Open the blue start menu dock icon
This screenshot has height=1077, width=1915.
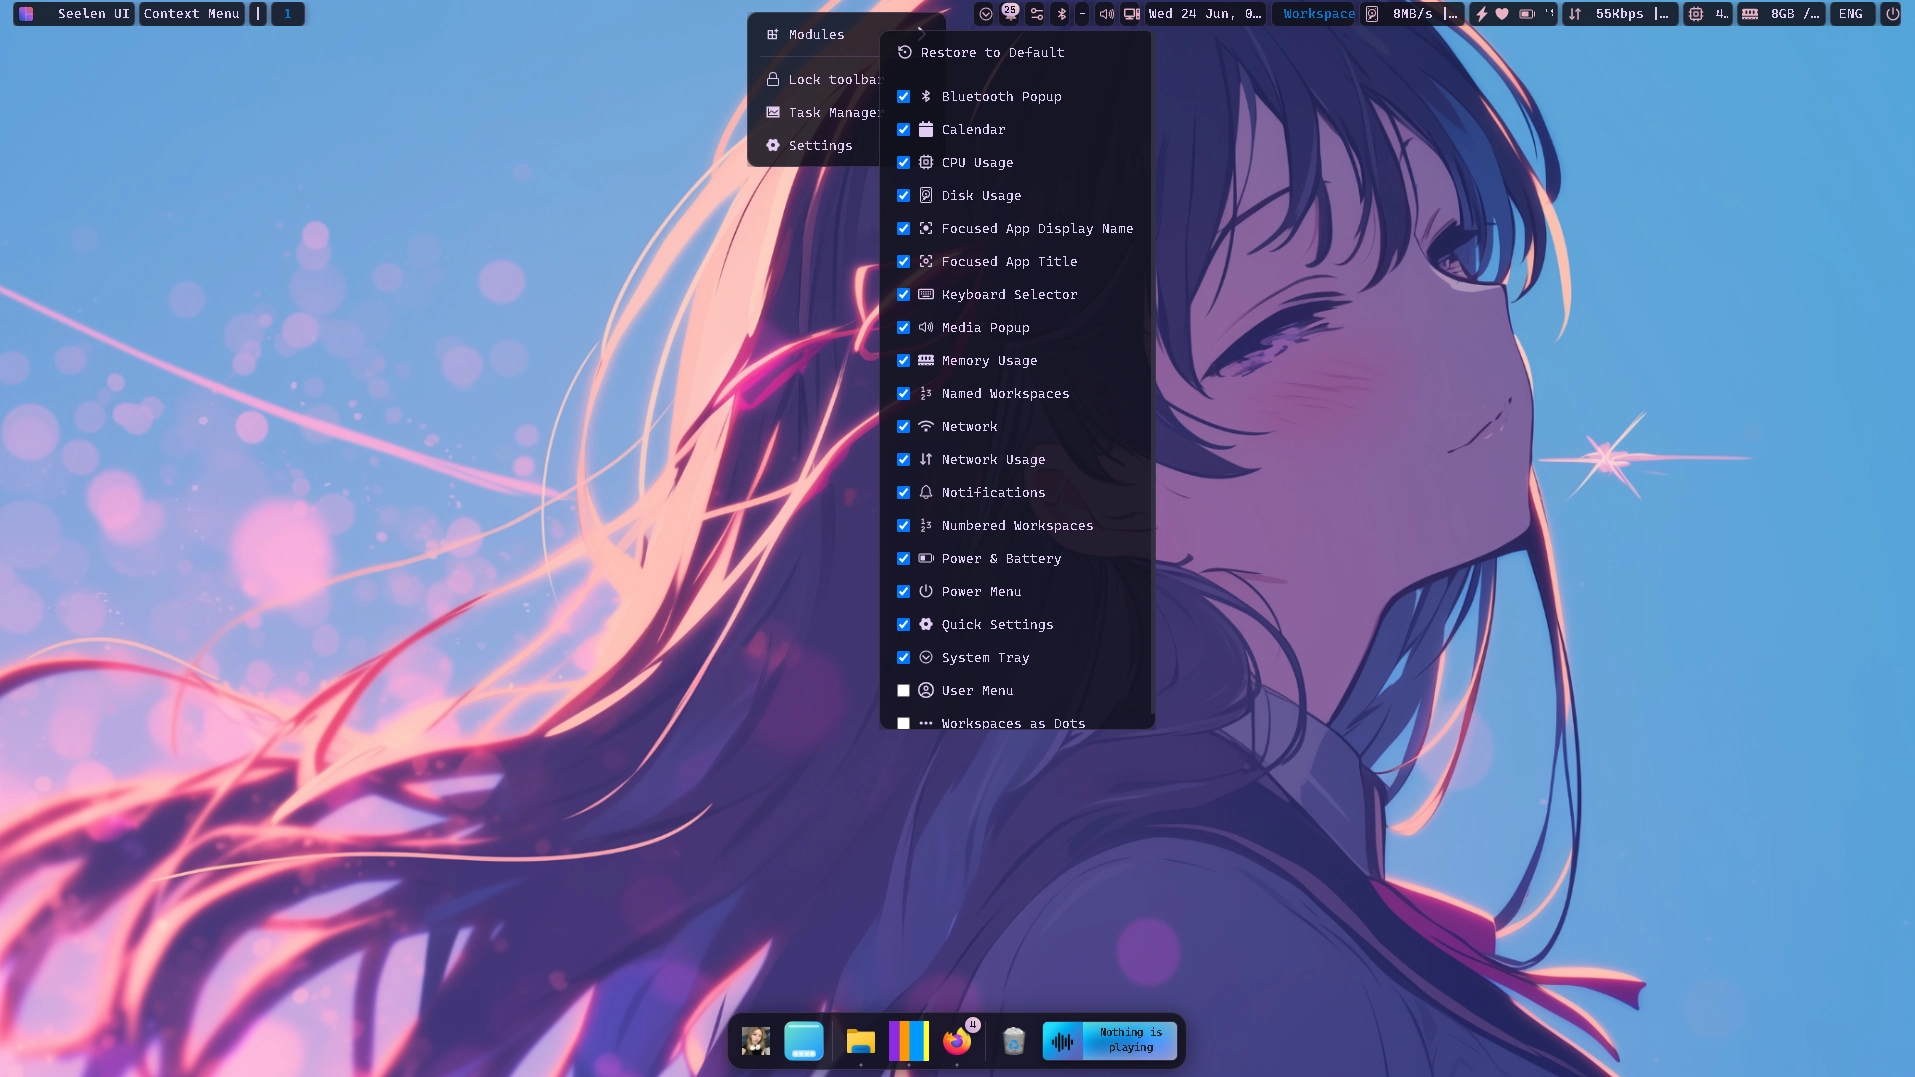804,1041
